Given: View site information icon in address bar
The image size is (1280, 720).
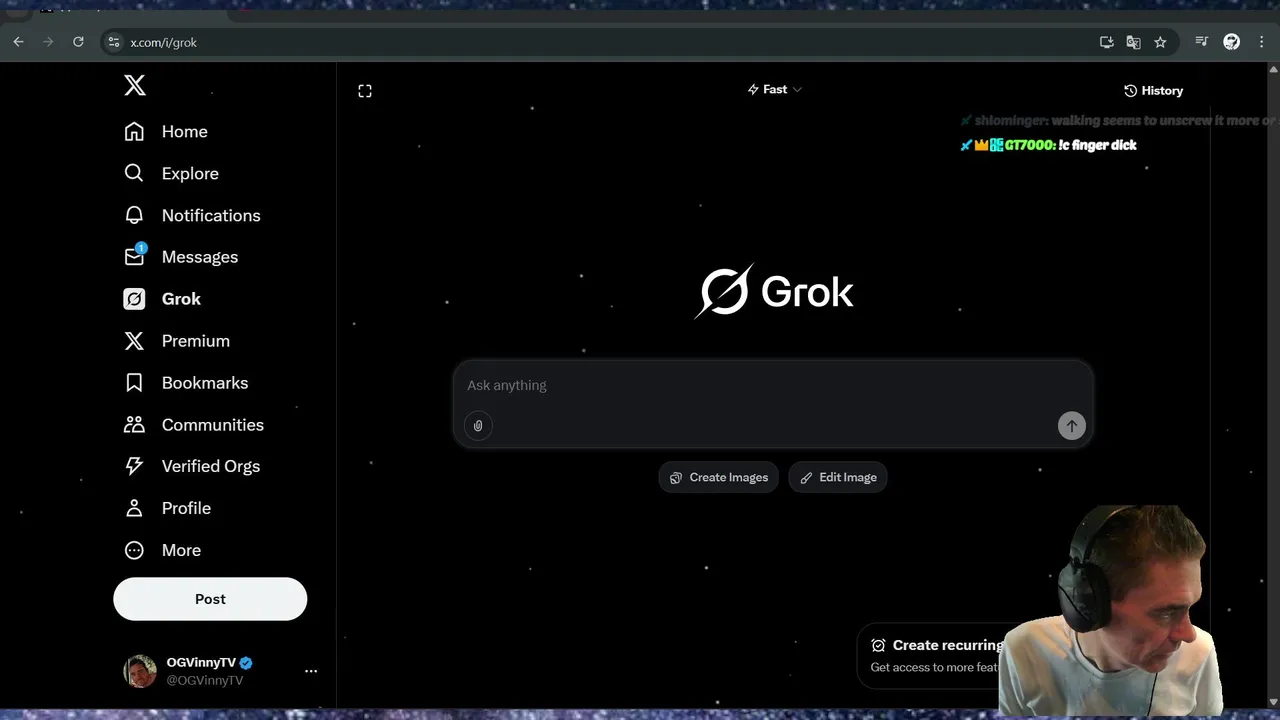Looking at the screenshot, I should [114, 42].
